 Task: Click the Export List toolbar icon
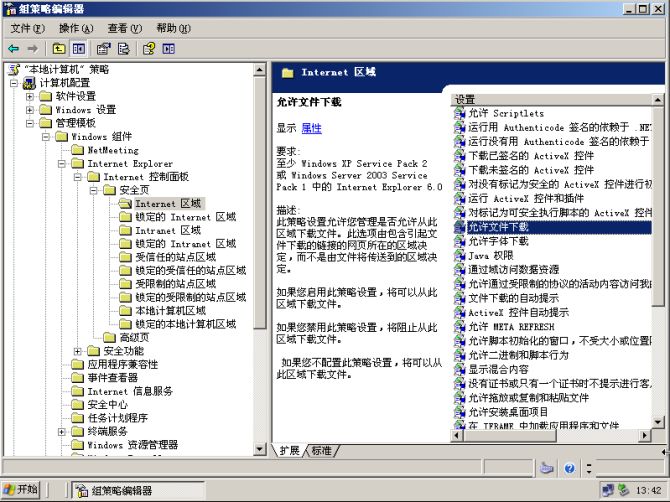pos(124,48)
